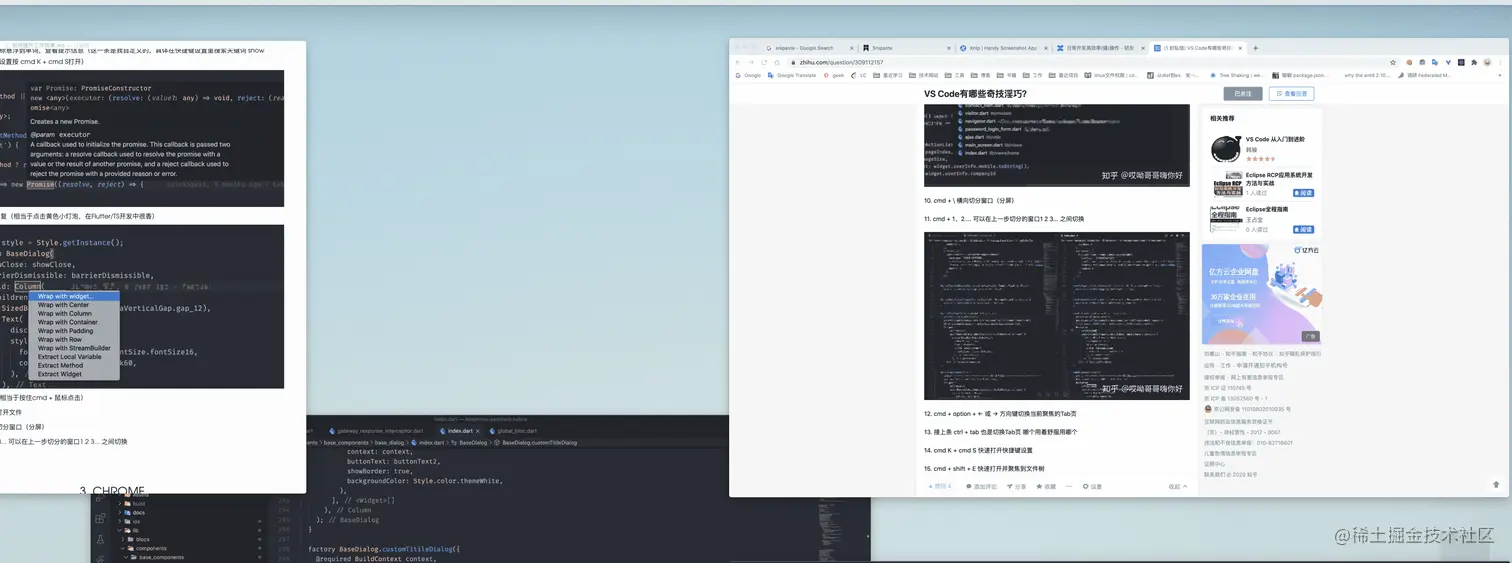This screenshot has height=563, width=1512.
Task: Choose Wrap with Center menu entry
Action: [x=74, y=305]
